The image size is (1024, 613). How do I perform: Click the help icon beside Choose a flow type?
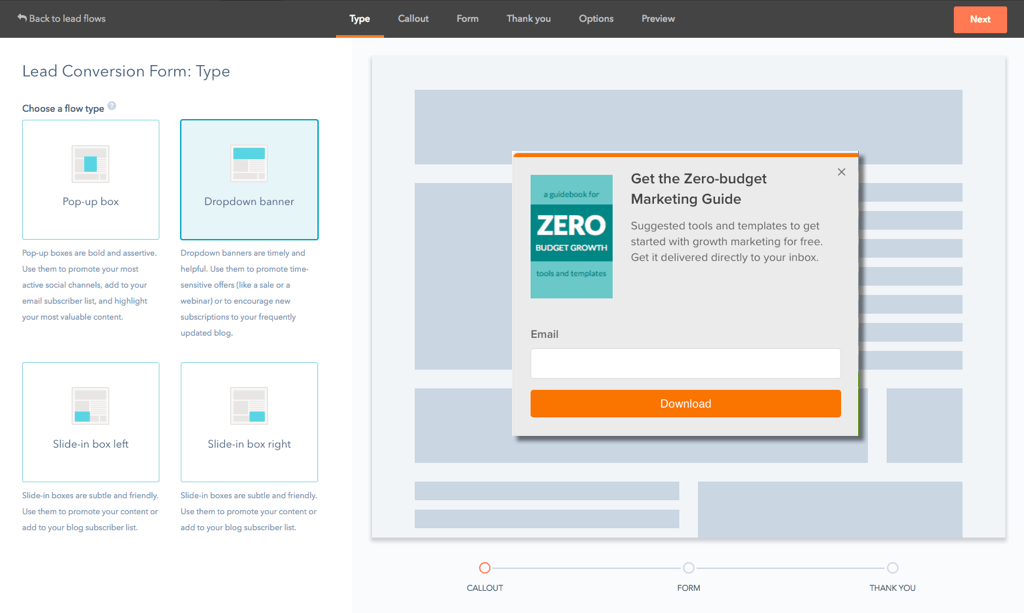click(x=112, y=107)
